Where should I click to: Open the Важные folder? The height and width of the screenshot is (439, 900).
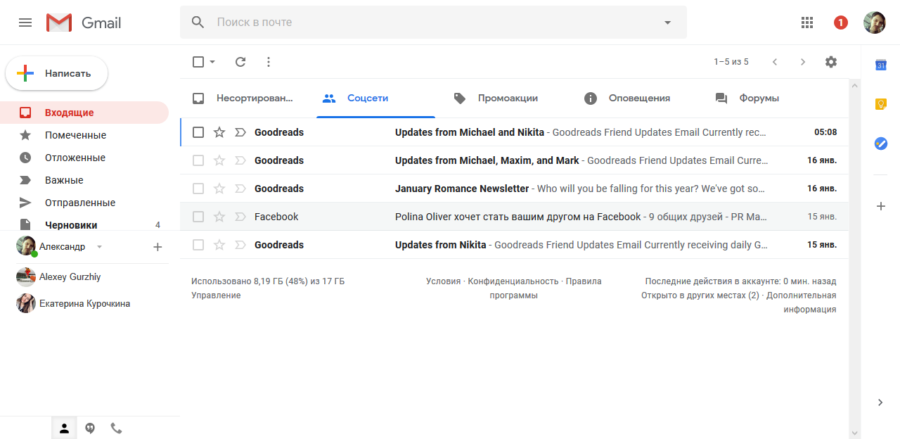(84, 180)
